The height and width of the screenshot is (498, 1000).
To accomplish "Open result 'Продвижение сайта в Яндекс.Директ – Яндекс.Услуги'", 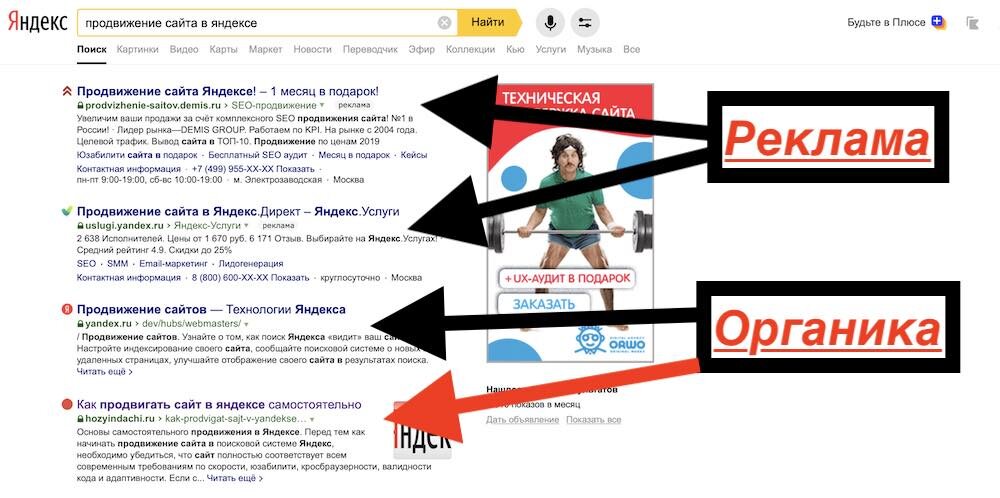I will (238, 211).
